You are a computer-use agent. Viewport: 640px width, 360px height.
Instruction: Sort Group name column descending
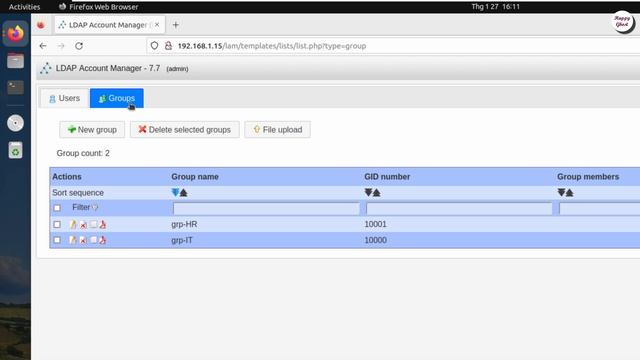pos(176,193)
